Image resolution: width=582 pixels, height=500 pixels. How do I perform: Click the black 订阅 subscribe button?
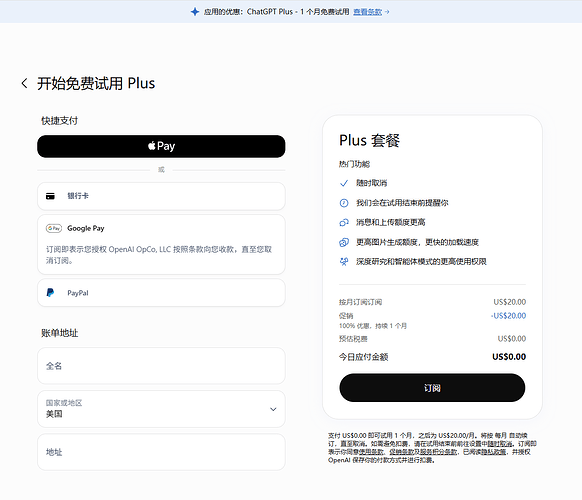[432, 388]
